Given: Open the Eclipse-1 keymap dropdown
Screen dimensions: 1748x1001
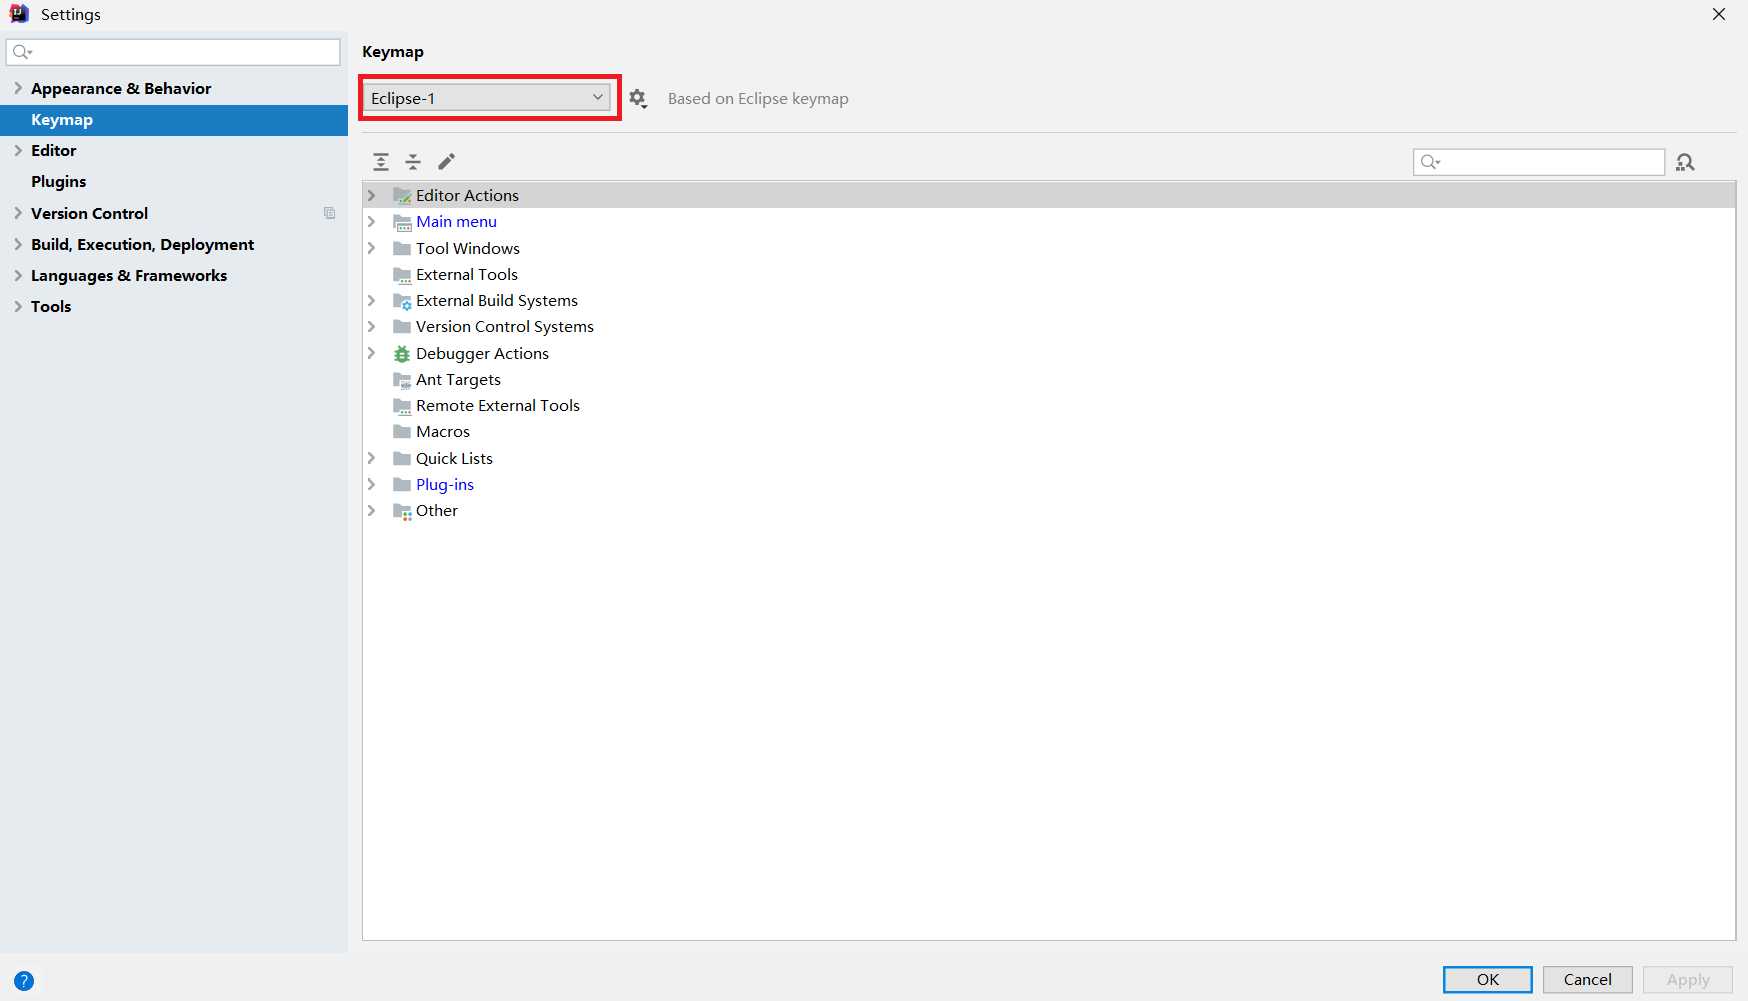Looking at the screenshot, I should tap(486, 98).
